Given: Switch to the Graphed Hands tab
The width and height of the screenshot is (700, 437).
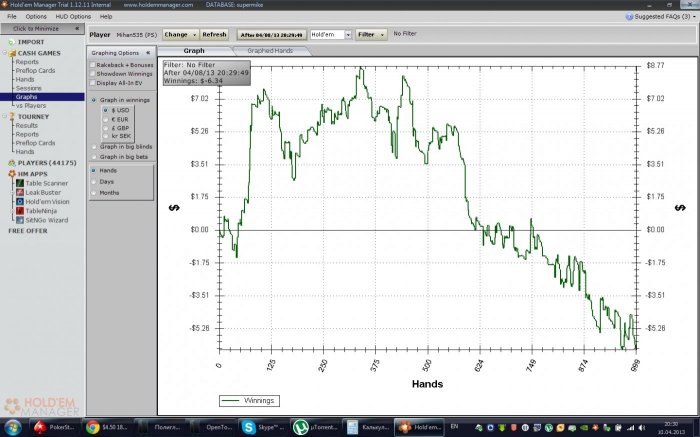Looking at the screenshot, I should (270, 50).
